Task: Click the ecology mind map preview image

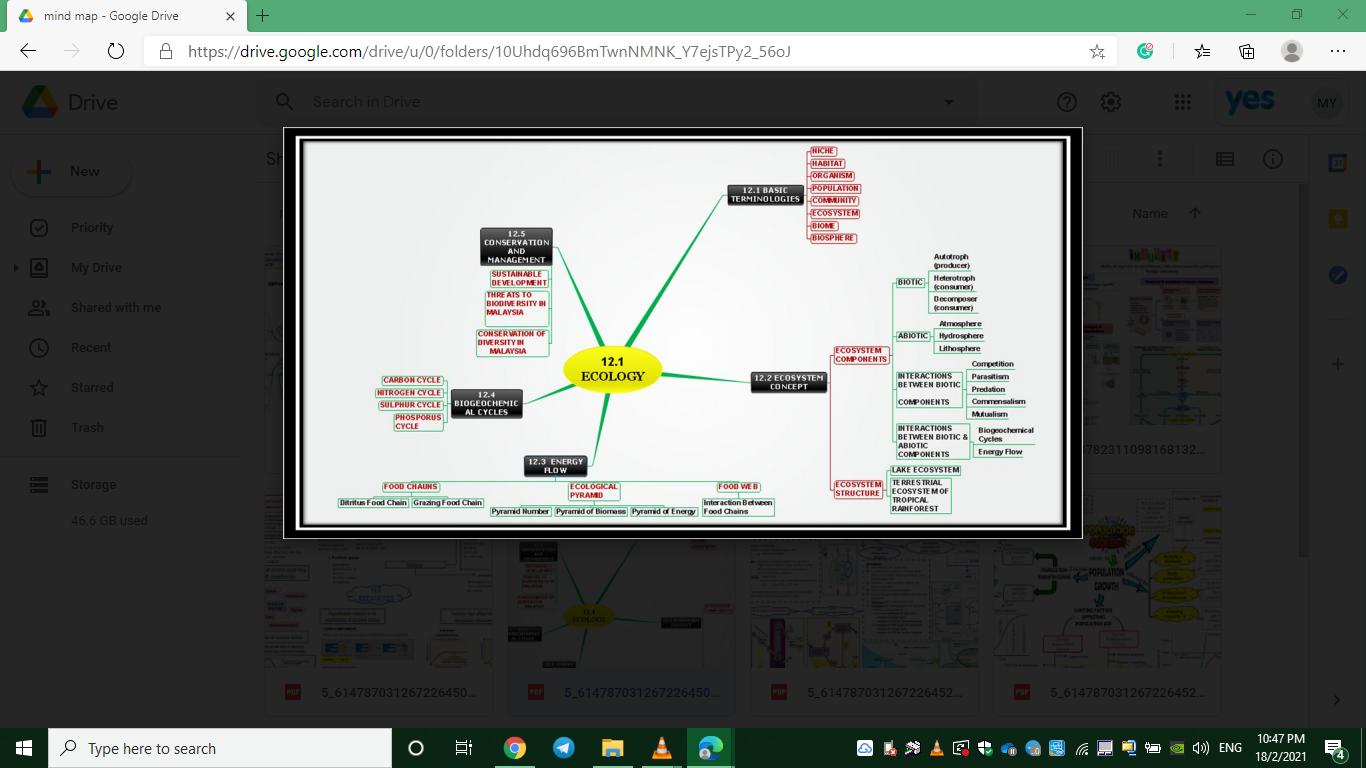Action: (x=683, y=333)
